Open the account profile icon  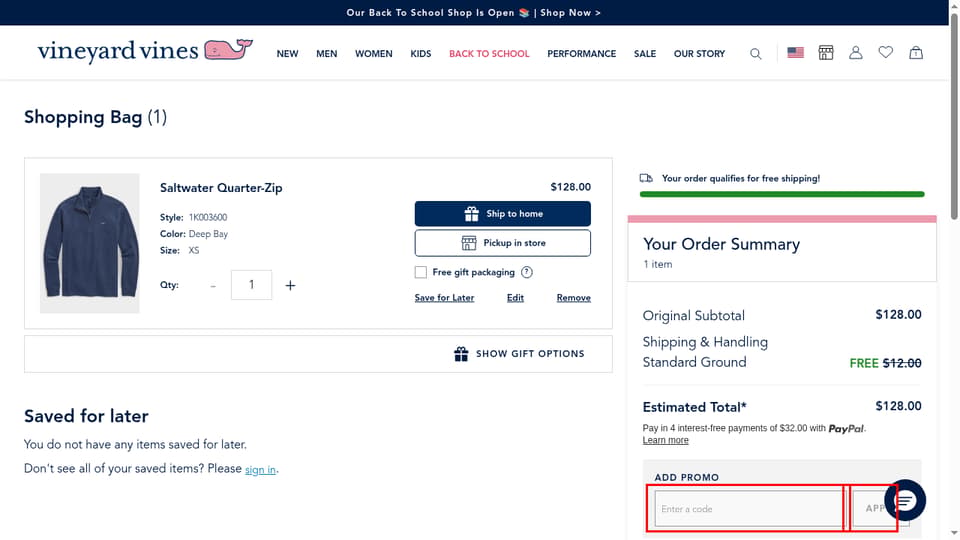[855, 53]
